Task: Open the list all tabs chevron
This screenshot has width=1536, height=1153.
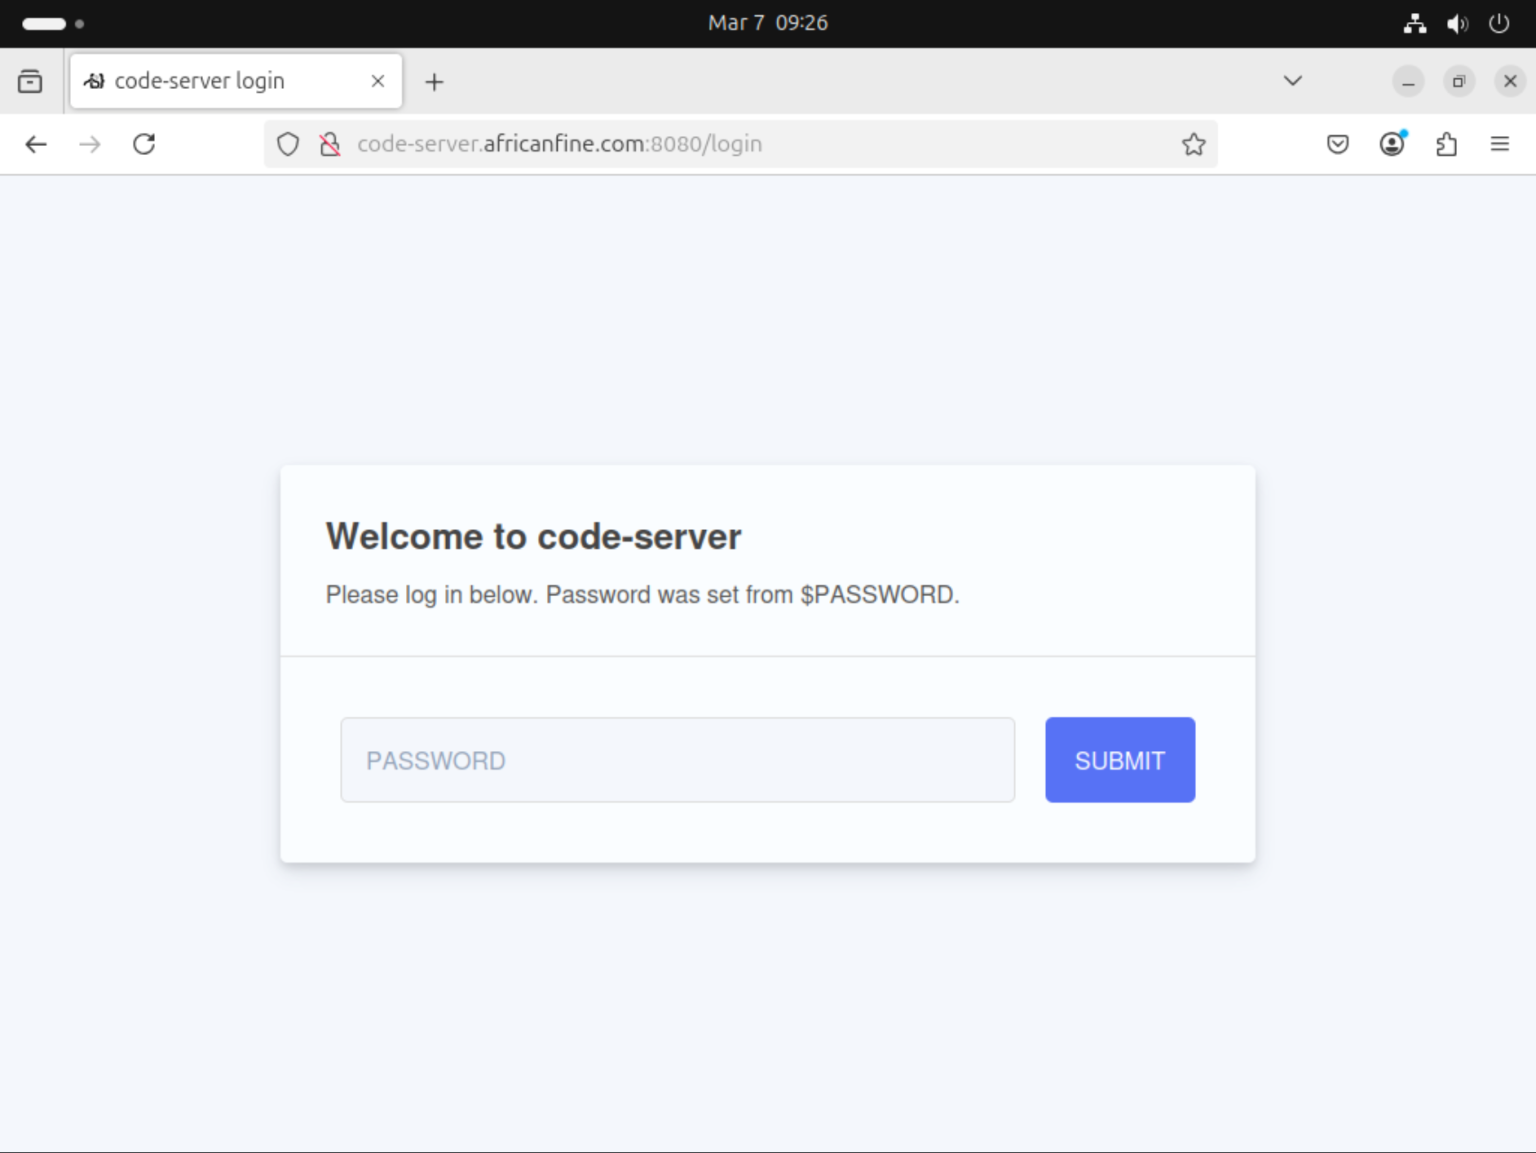Action: tap(1292, 81)
